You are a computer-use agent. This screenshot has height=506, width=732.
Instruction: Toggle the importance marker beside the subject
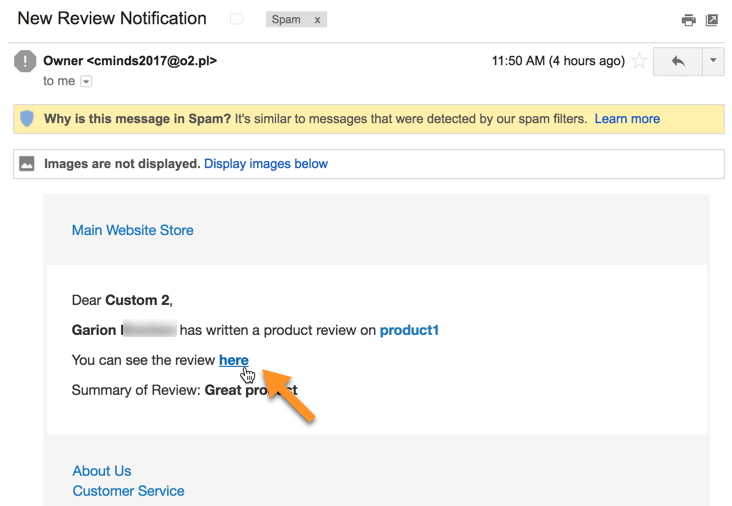pyautogui.click(x=236, y=19)
